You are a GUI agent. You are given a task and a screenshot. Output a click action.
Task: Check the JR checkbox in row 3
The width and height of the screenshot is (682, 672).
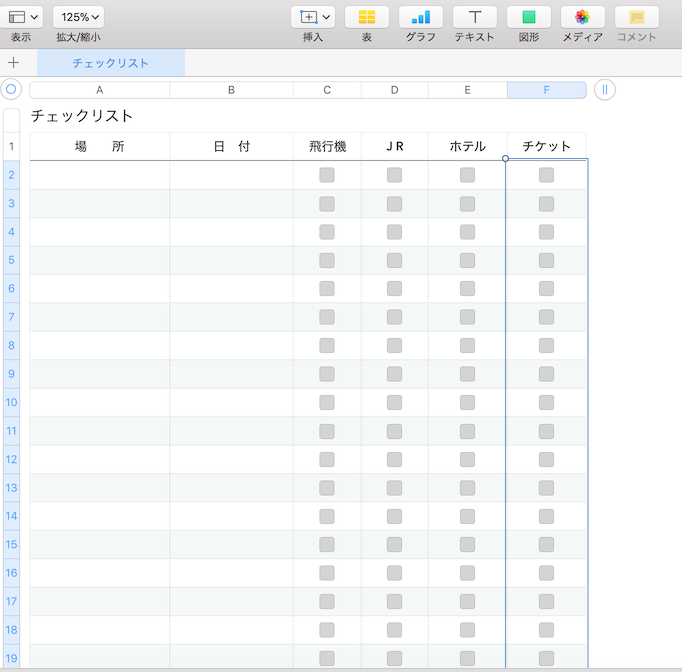pyautogui.click(x=394, y=204)
